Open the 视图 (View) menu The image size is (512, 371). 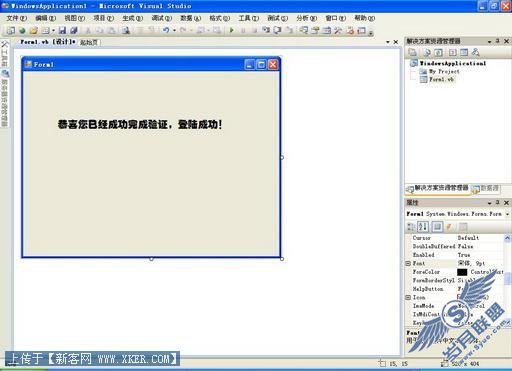click(74, 18)
